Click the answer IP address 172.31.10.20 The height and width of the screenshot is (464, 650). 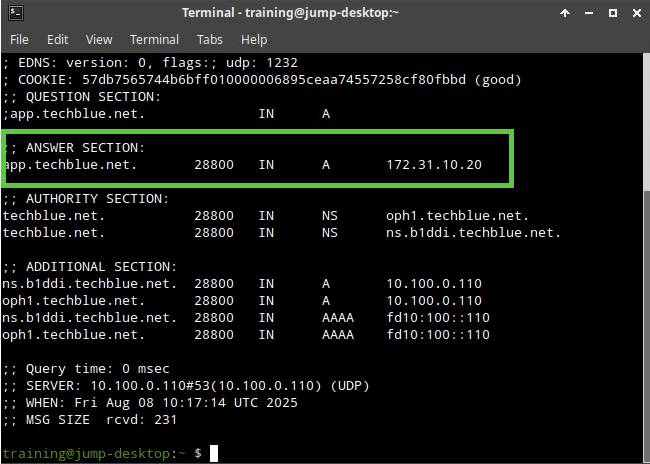433,163
